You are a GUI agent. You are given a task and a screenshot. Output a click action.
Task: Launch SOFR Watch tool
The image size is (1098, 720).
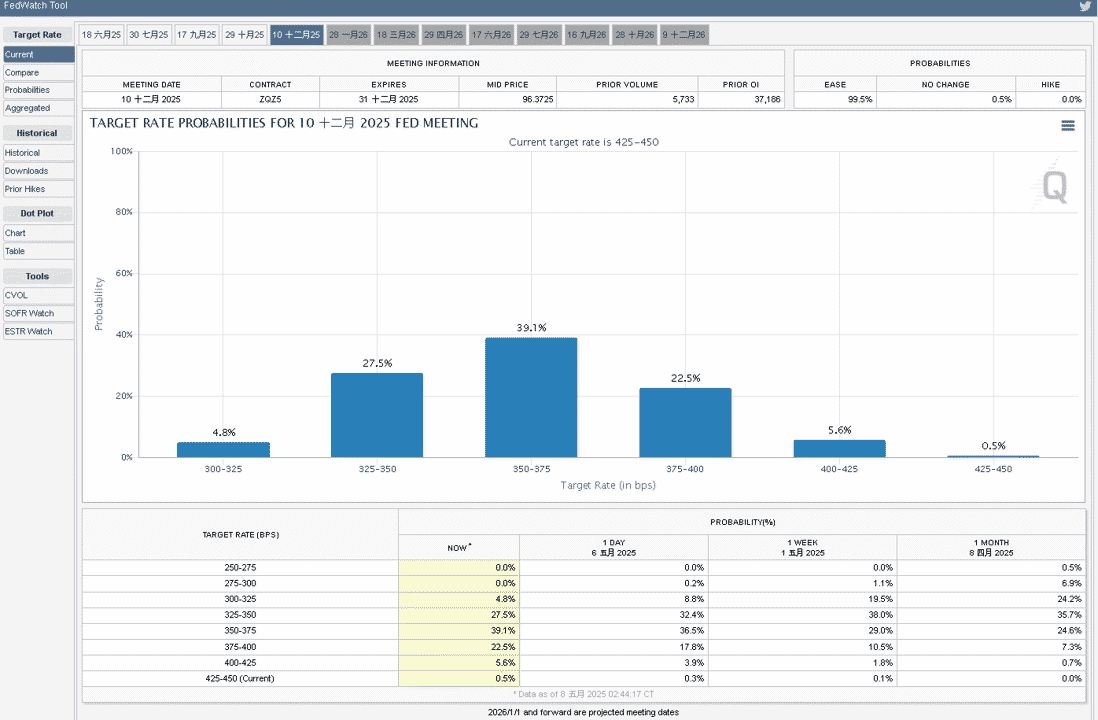click(39, 314)
